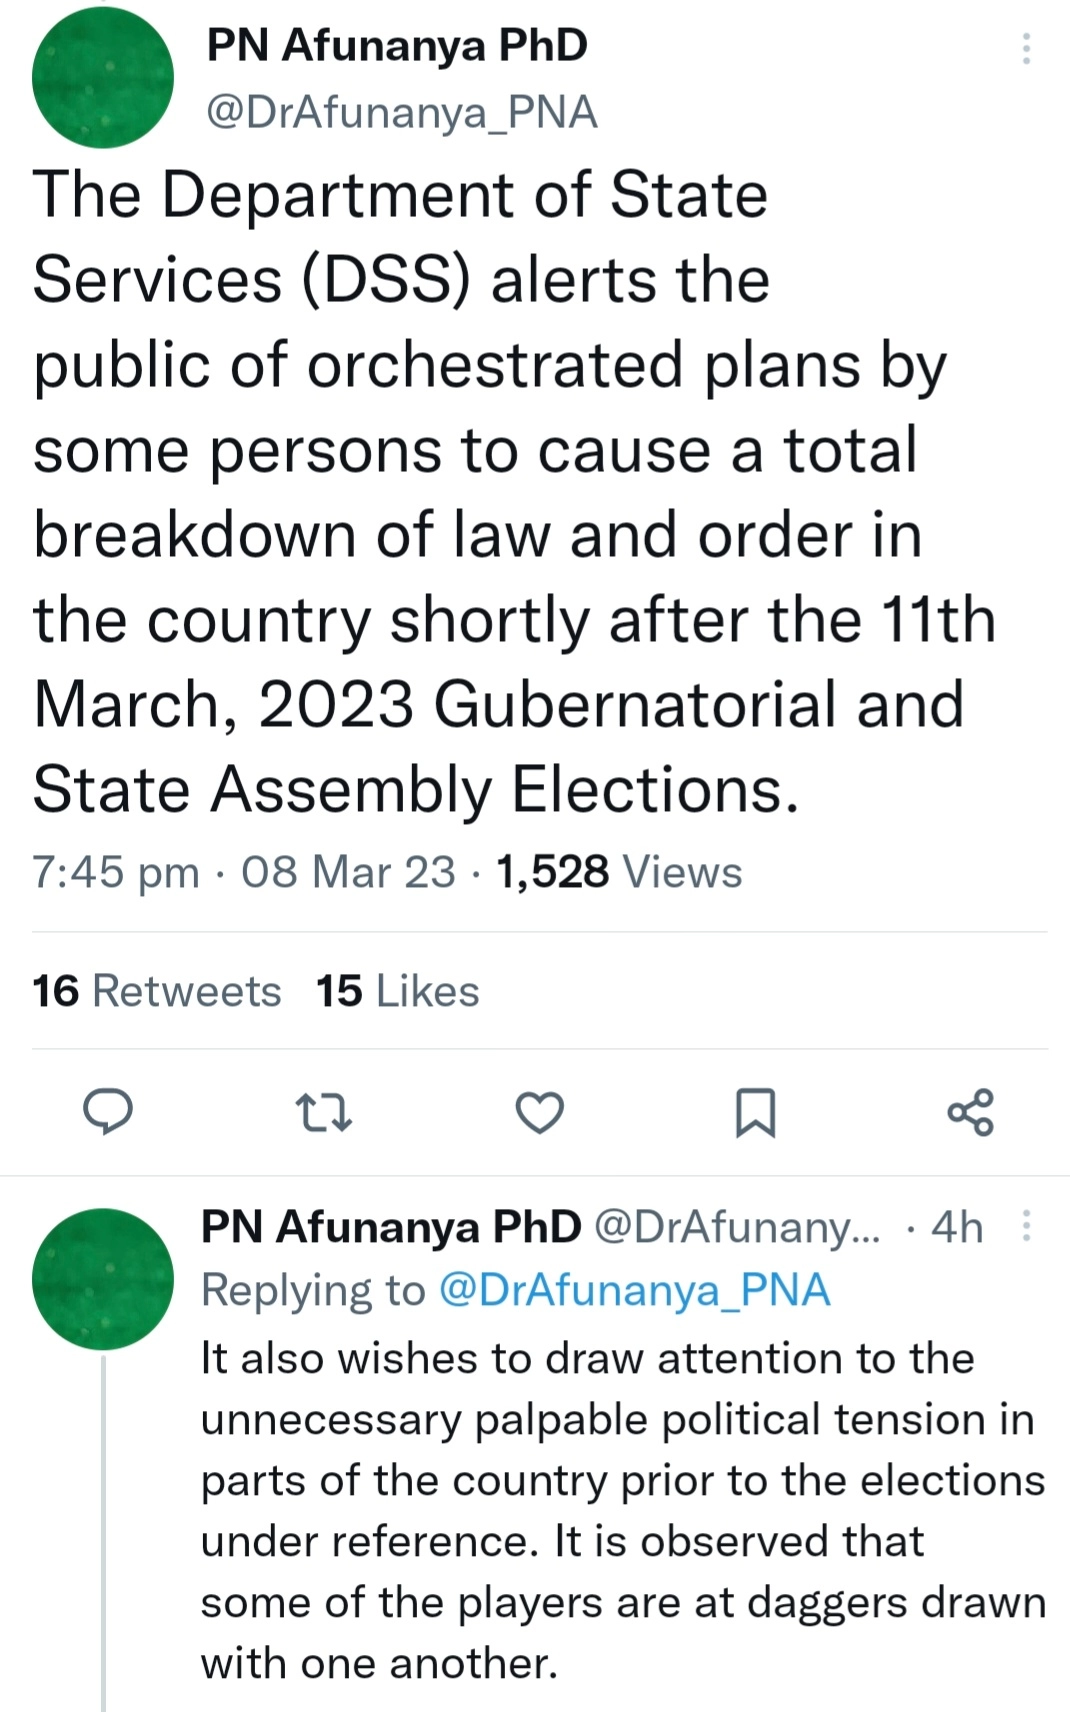Like the tweet with heart icon
The height and width of the screenshot is (1712, 1070).
click(x=539, y=1112)
